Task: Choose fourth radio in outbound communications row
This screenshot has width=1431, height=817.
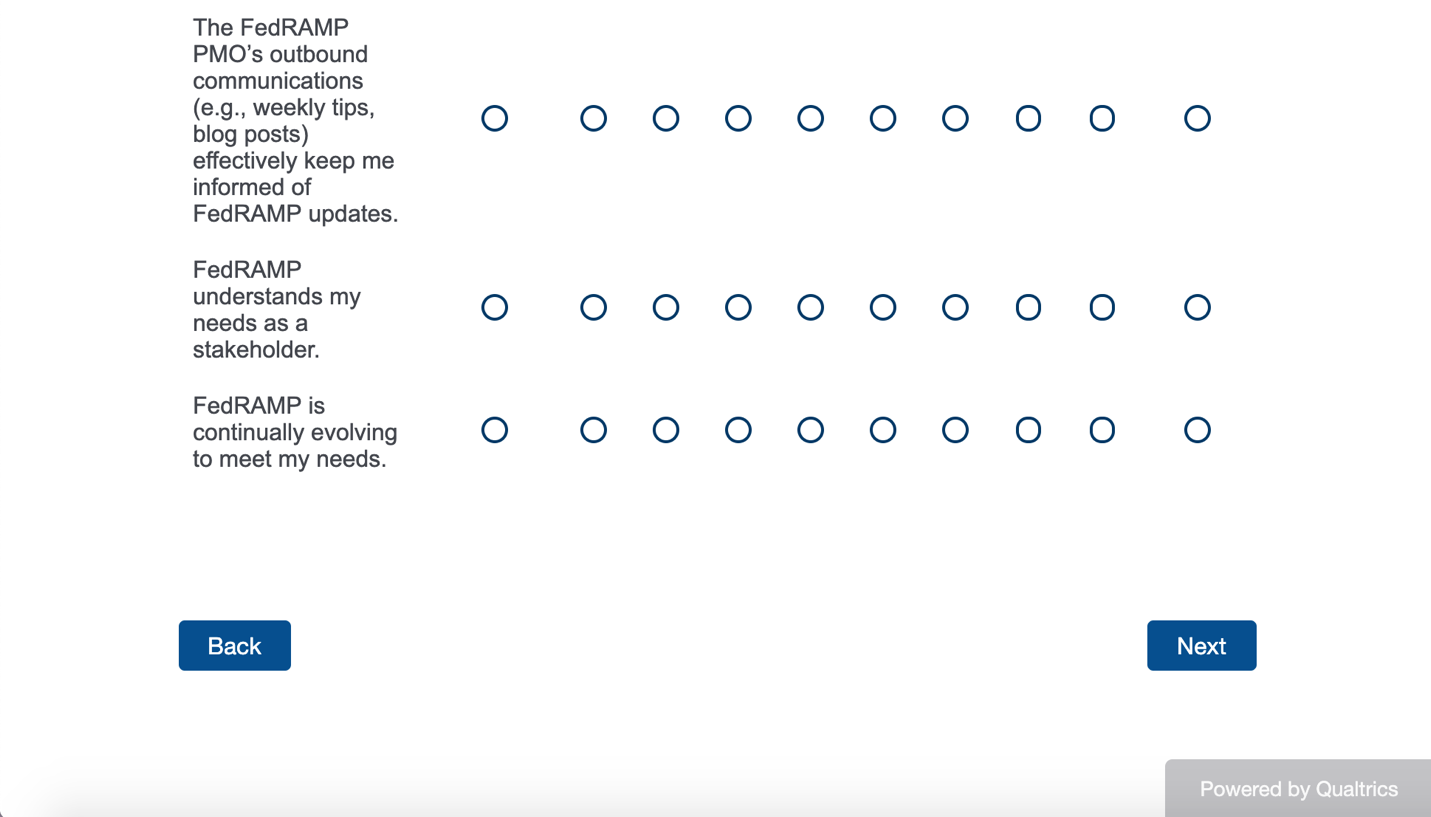Action: click(738, 119)
